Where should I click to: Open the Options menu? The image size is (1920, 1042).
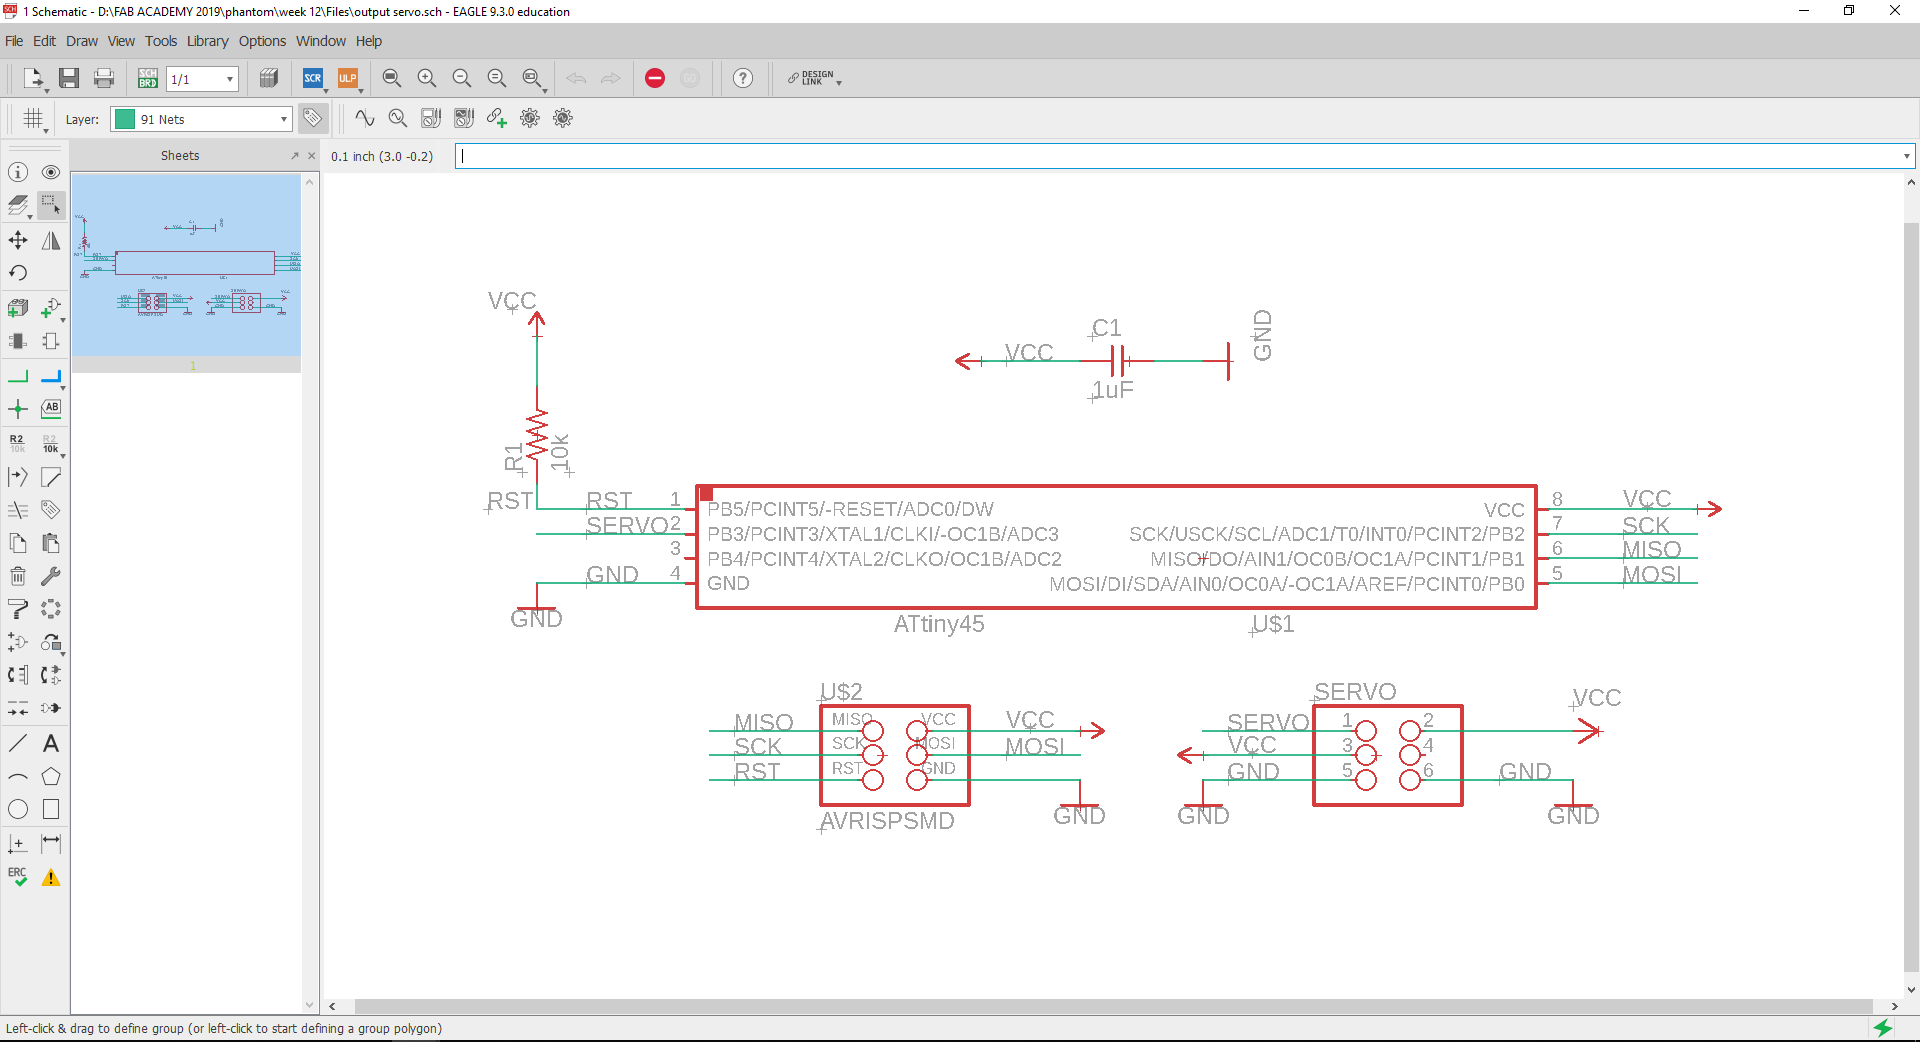point(262,41)
